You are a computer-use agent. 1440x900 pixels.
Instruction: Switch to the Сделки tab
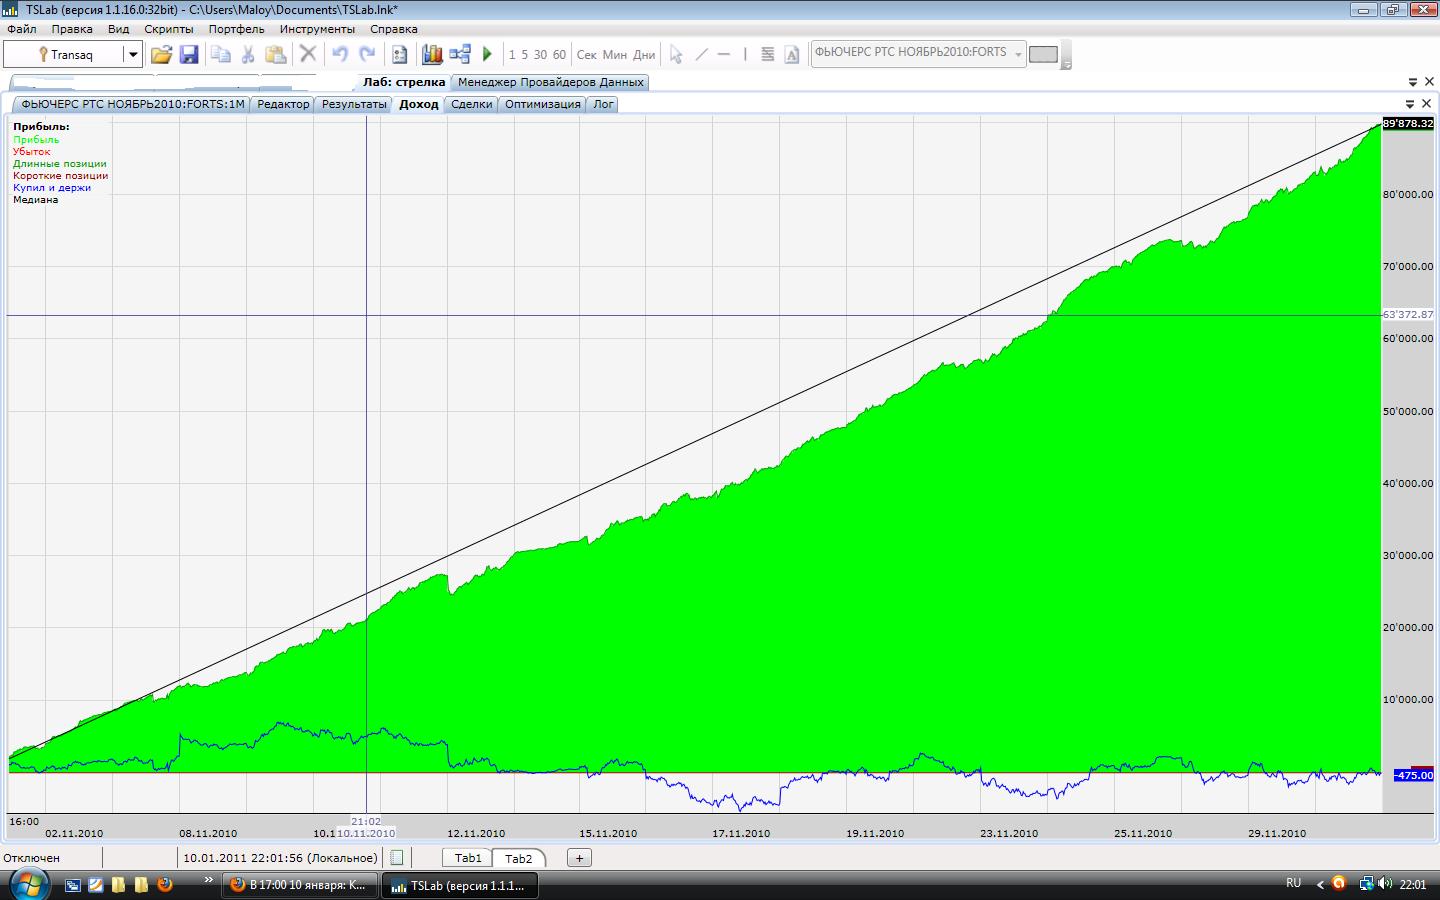coord(471,104)
